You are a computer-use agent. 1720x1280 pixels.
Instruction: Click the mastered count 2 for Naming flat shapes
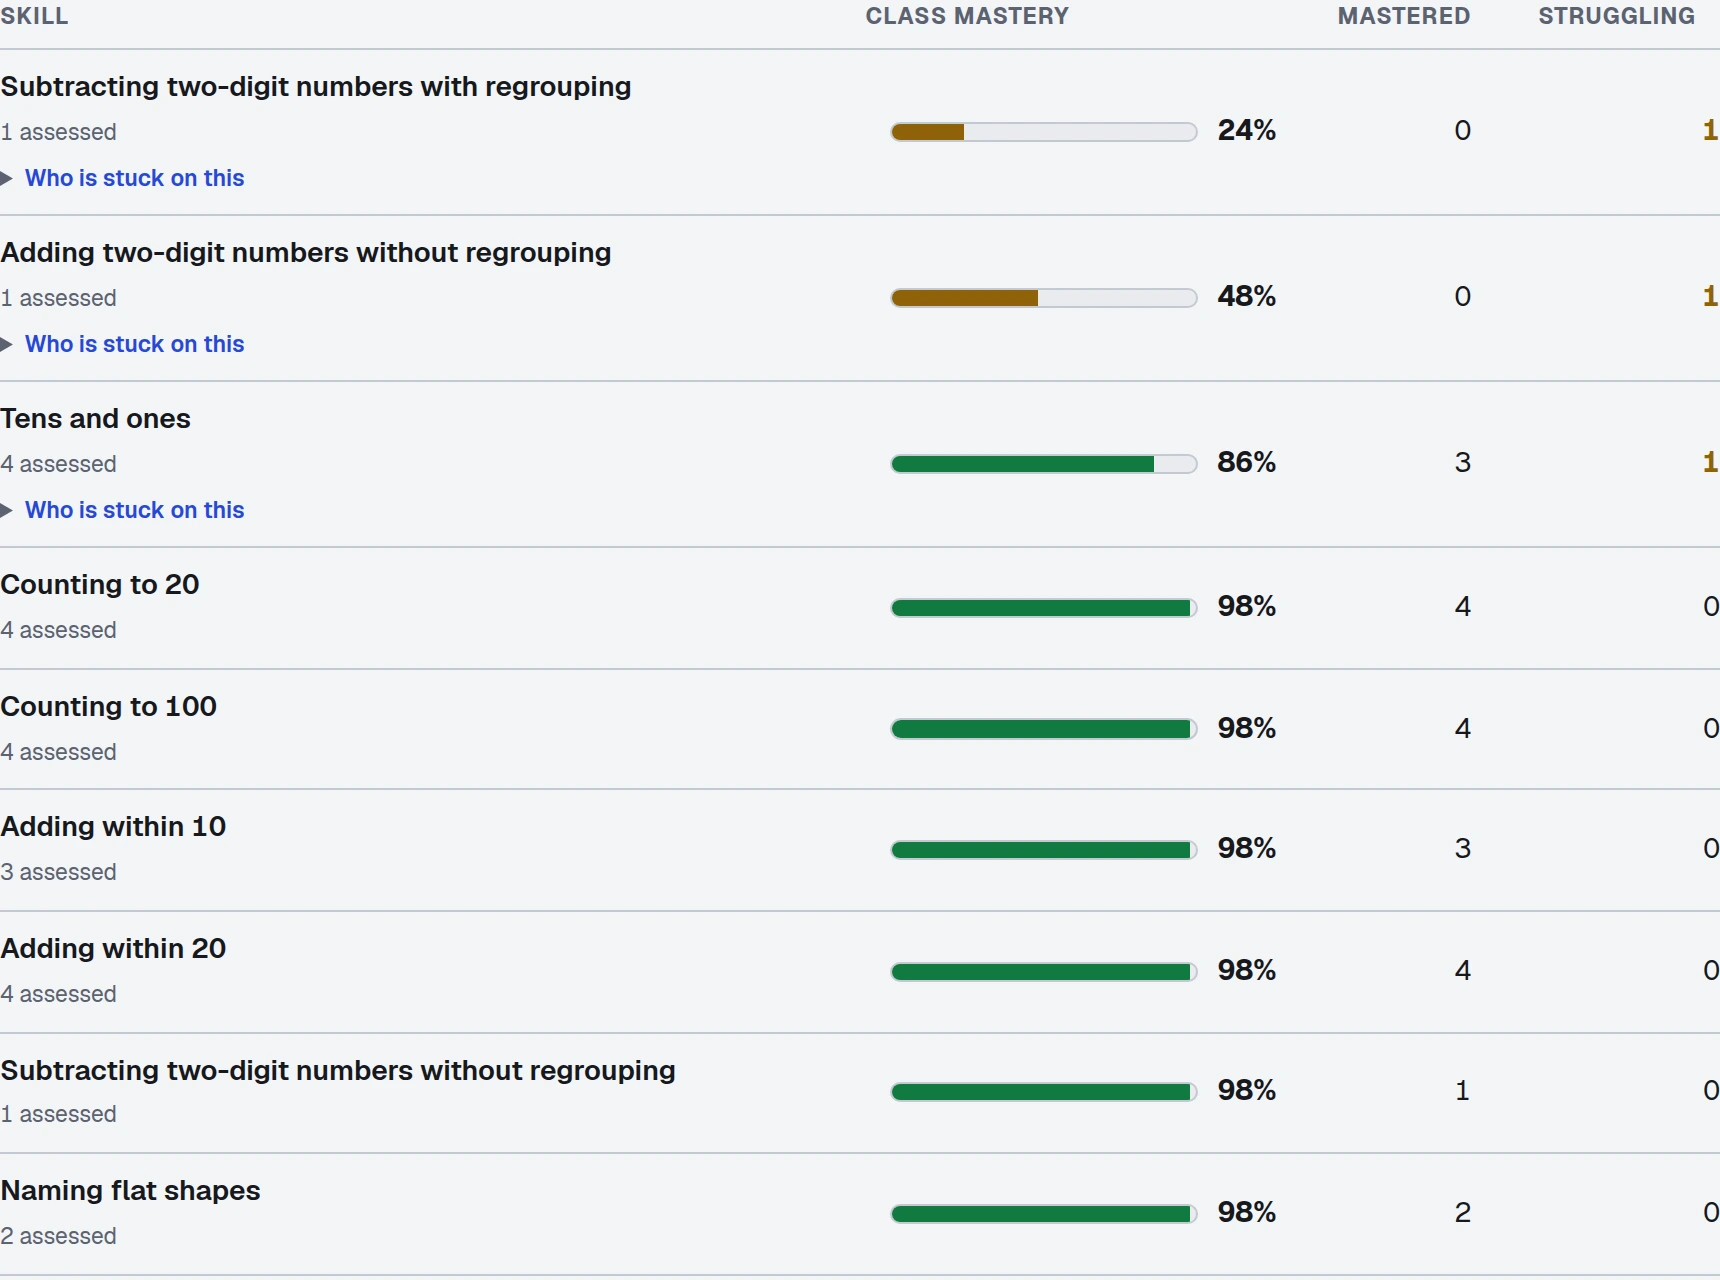coord(1462,1212)
